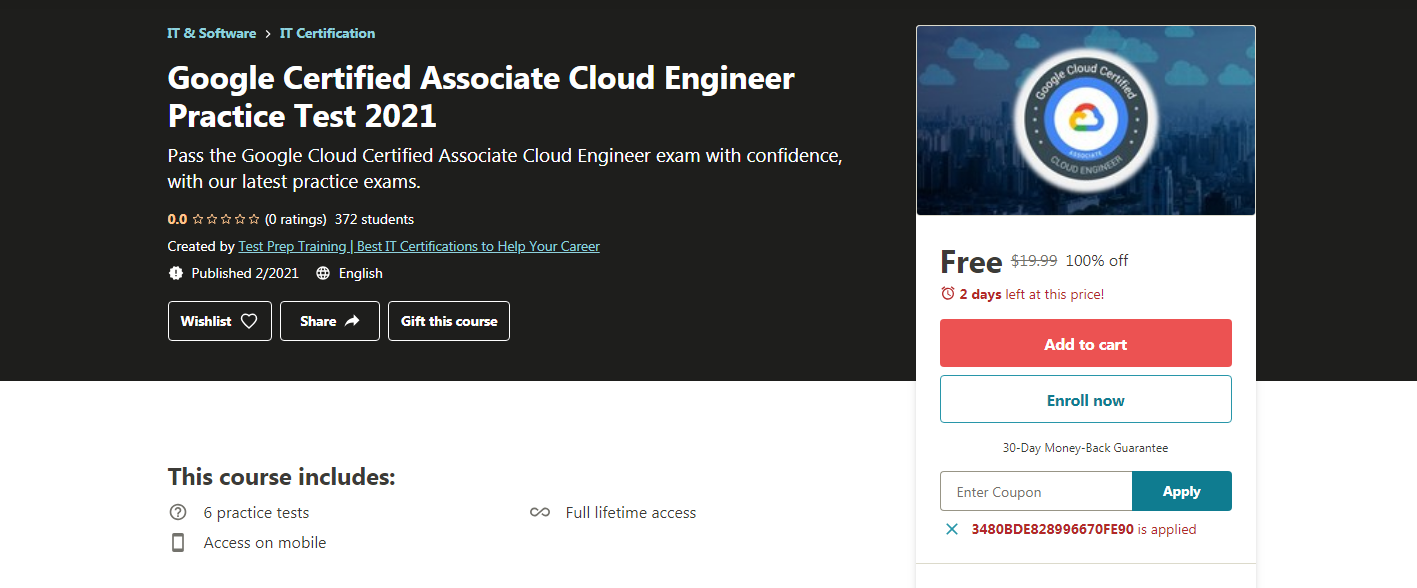Click the heart icon on Wishlist
Image resolution: width=1417 pixels, height=588 pixels.
click(x=249, y=321)
